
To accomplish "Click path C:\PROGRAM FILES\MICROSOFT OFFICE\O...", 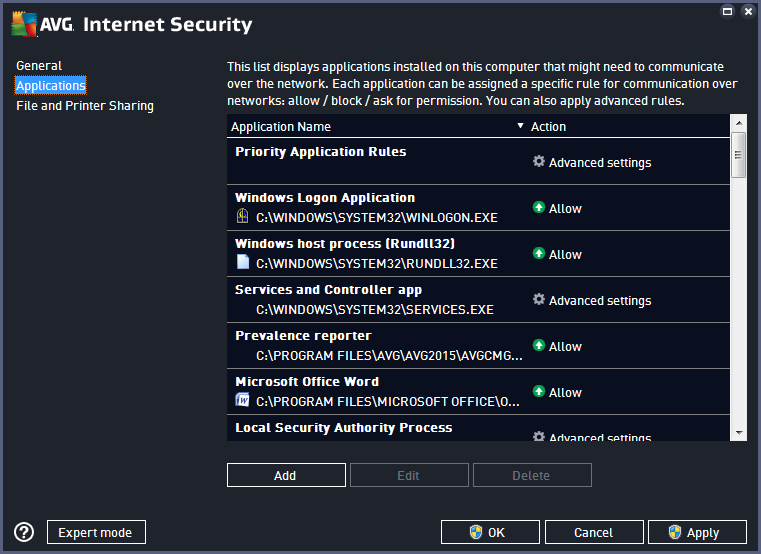I will 388,402.
